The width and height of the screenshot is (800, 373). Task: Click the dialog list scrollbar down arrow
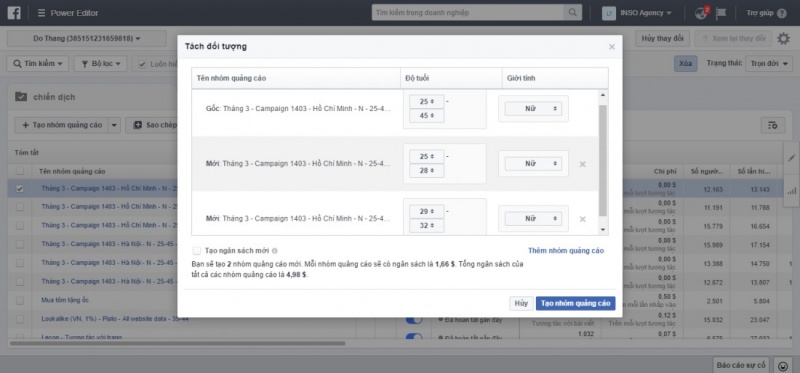pos(603,230)
